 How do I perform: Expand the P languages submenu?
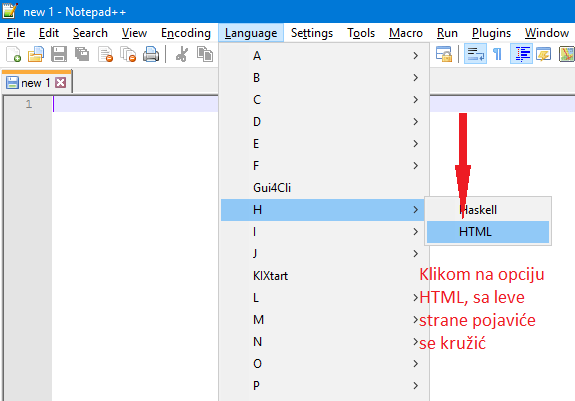[325, 386]
